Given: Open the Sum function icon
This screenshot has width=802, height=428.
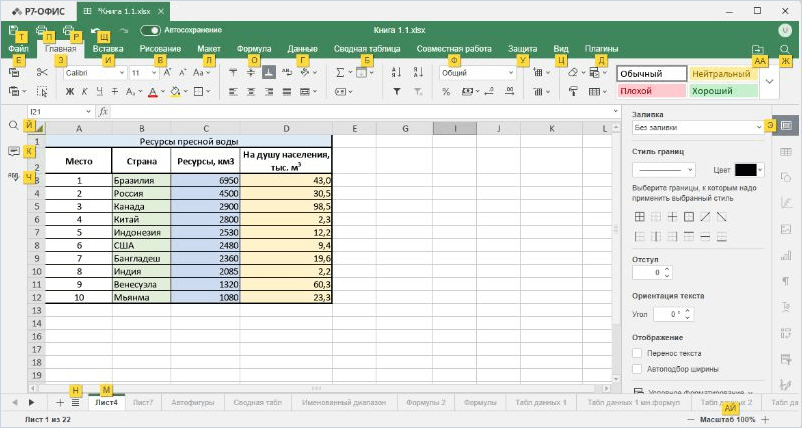Looking at the screenshot, I should [x=340, y=73].
